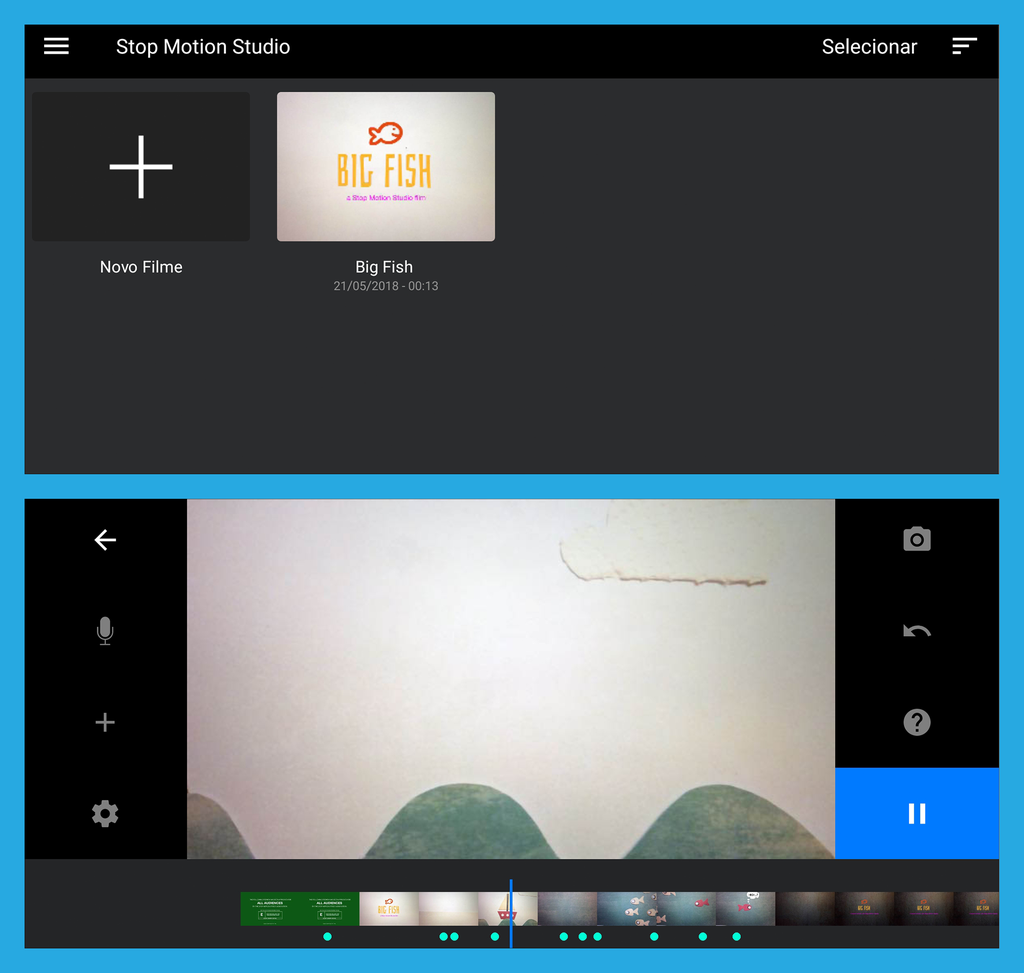Go back using the left arrow
The width and height of the screenshot is (1024, 973).
pyautogui.click(x=105, y=540)
